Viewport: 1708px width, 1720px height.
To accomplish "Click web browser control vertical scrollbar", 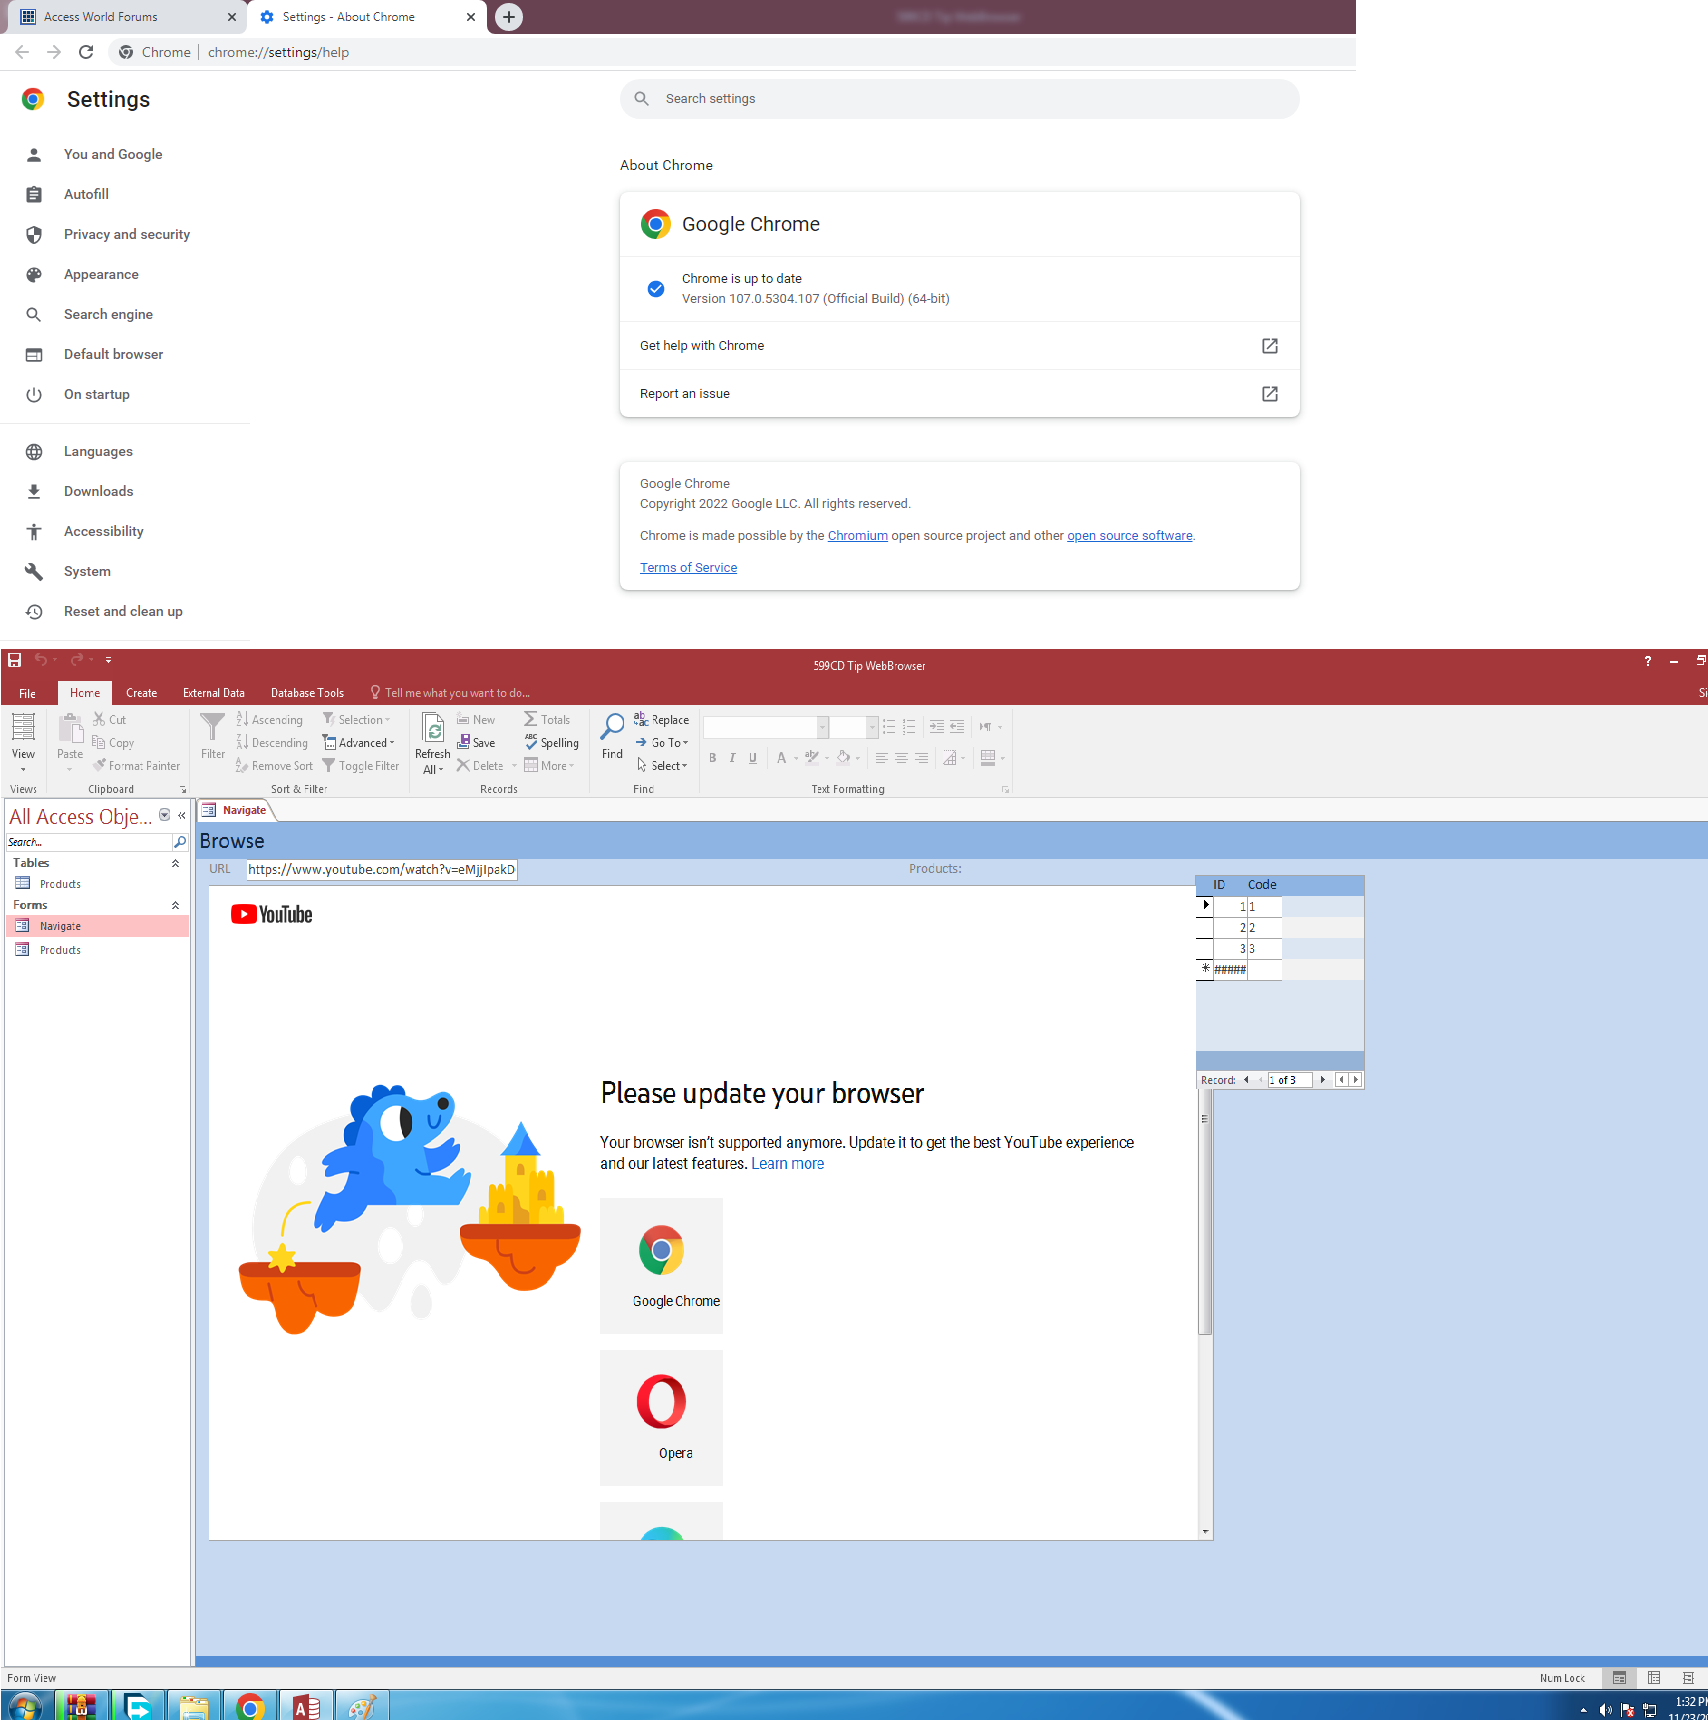I will [x=1205, y=1213].
